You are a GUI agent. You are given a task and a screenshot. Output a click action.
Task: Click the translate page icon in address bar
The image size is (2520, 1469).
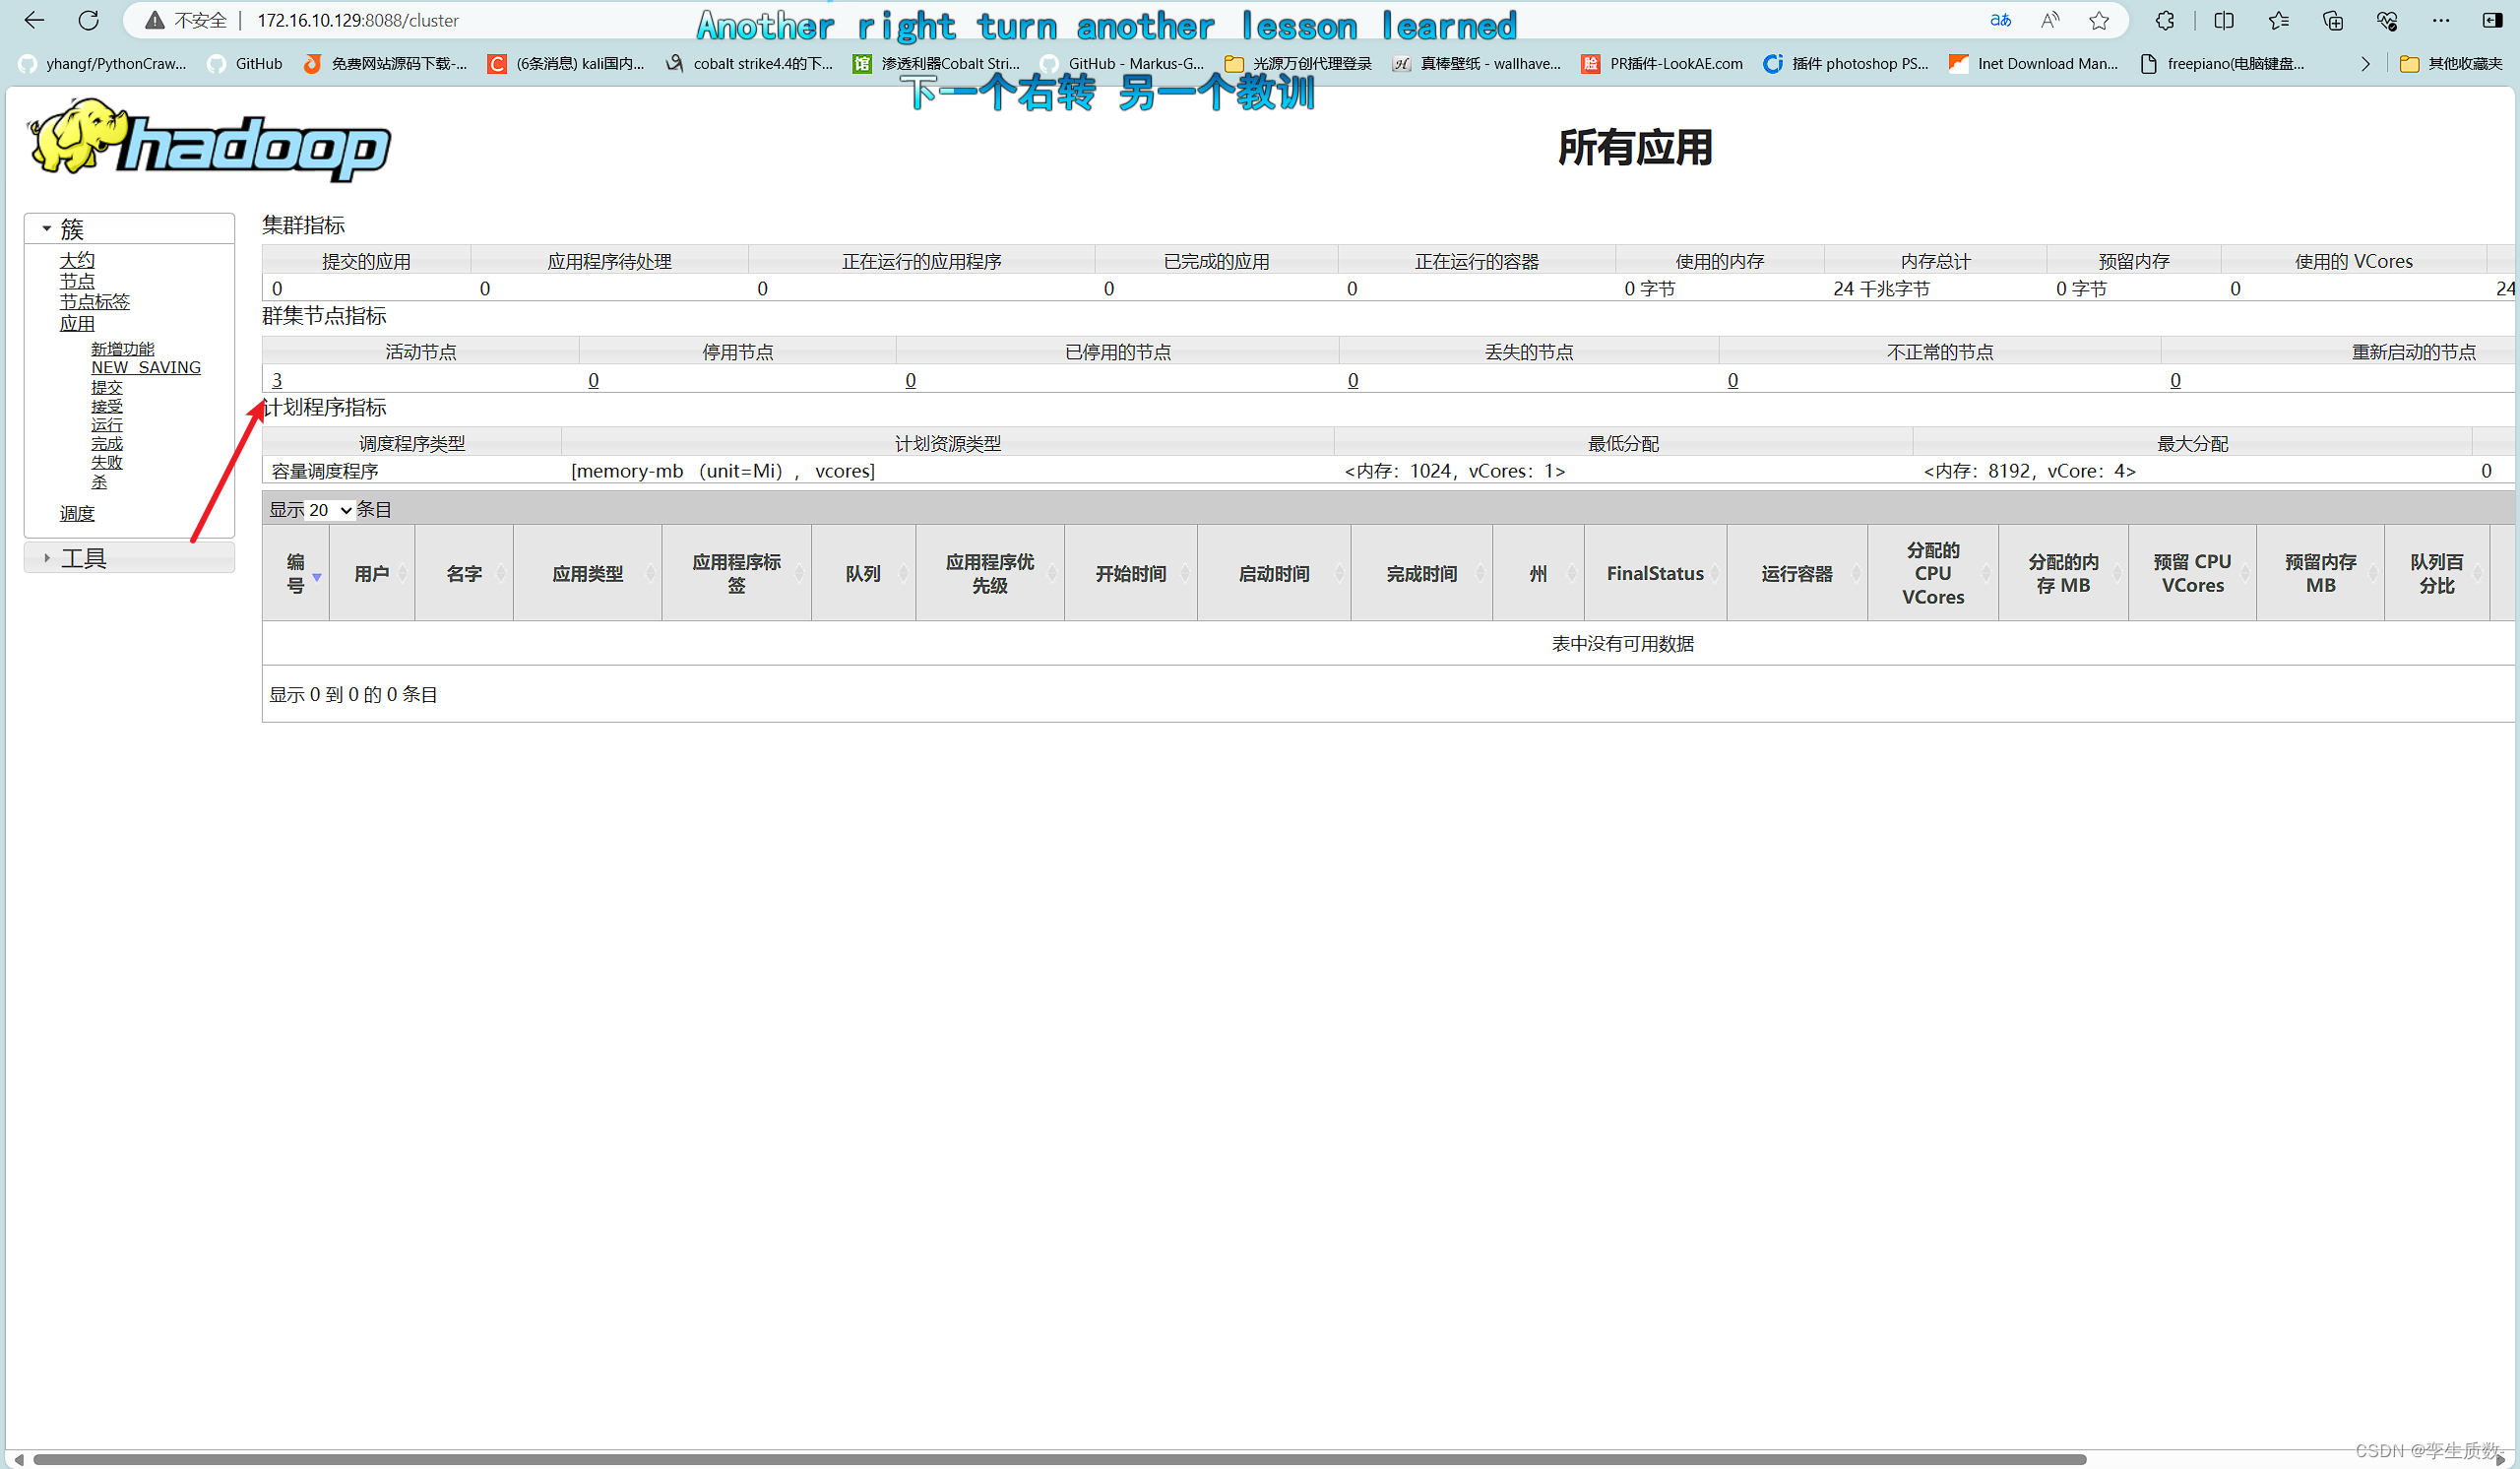2000,20
